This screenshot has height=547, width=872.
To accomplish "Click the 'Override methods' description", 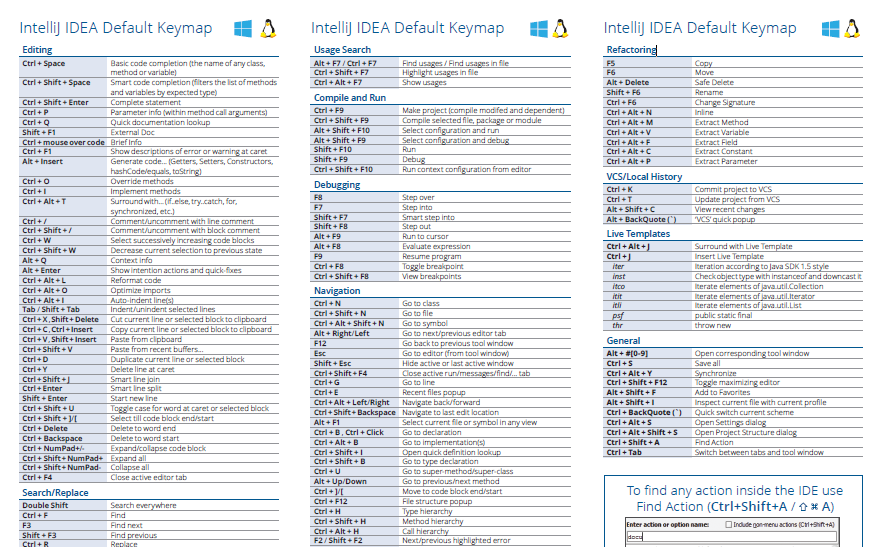I will pyautogui.click(x=142, y=181).
